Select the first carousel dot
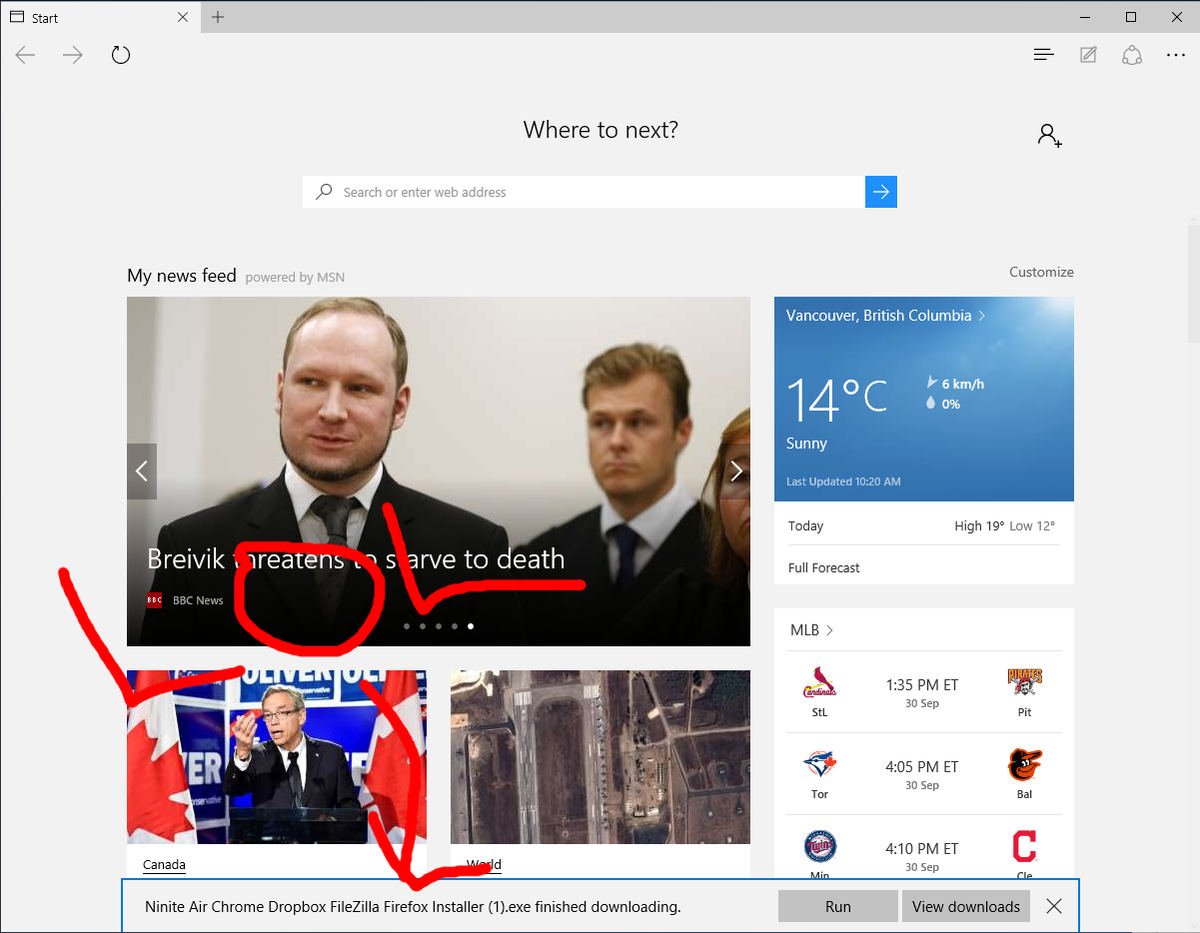 pyautogui.click(x=406, y=626)
